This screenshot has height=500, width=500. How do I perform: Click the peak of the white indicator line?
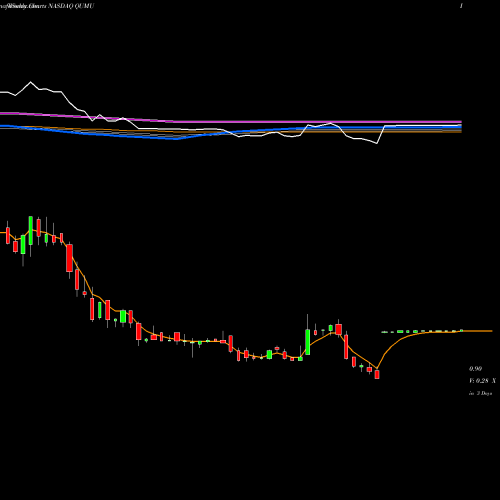(x=31, y=82)
